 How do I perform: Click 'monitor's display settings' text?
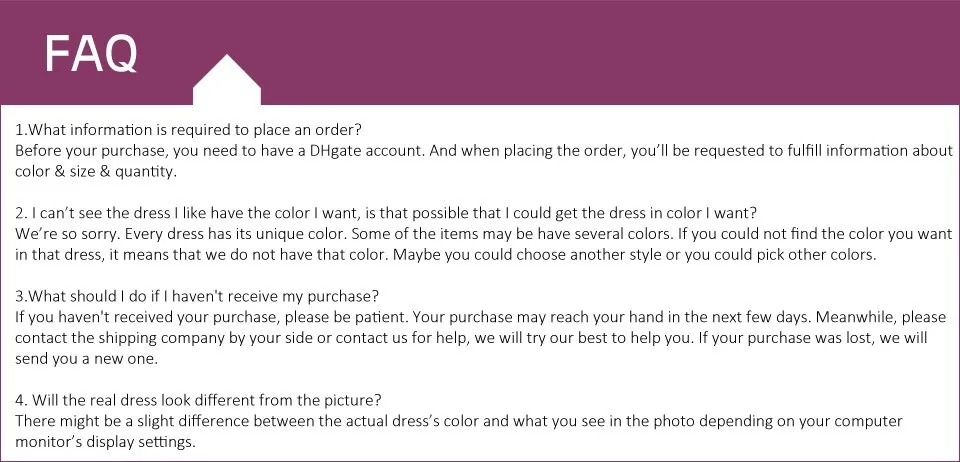tap(105, 442)
